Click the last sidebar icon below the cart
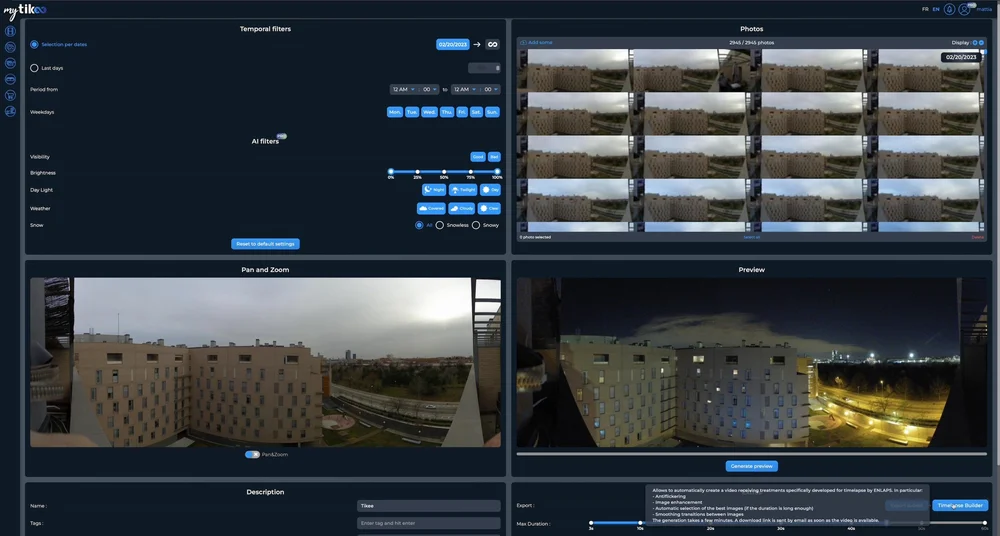This screenshot has height=536, width=1000. pyautogui.click(x=10, y=111)
